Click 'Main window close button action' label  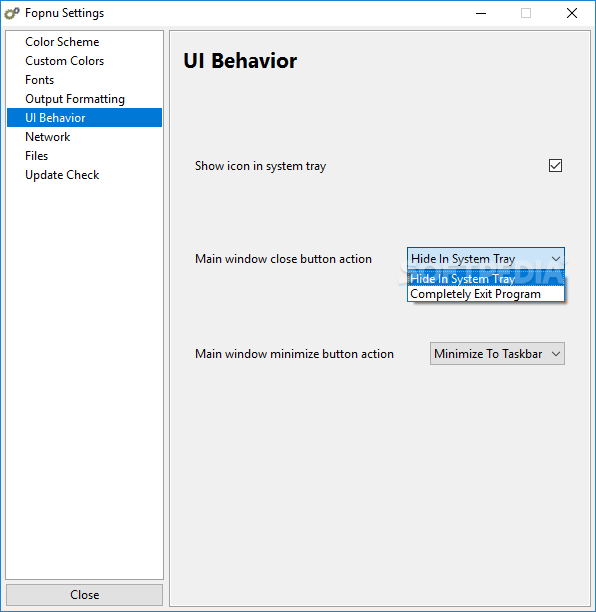click(x=283, y=259)
